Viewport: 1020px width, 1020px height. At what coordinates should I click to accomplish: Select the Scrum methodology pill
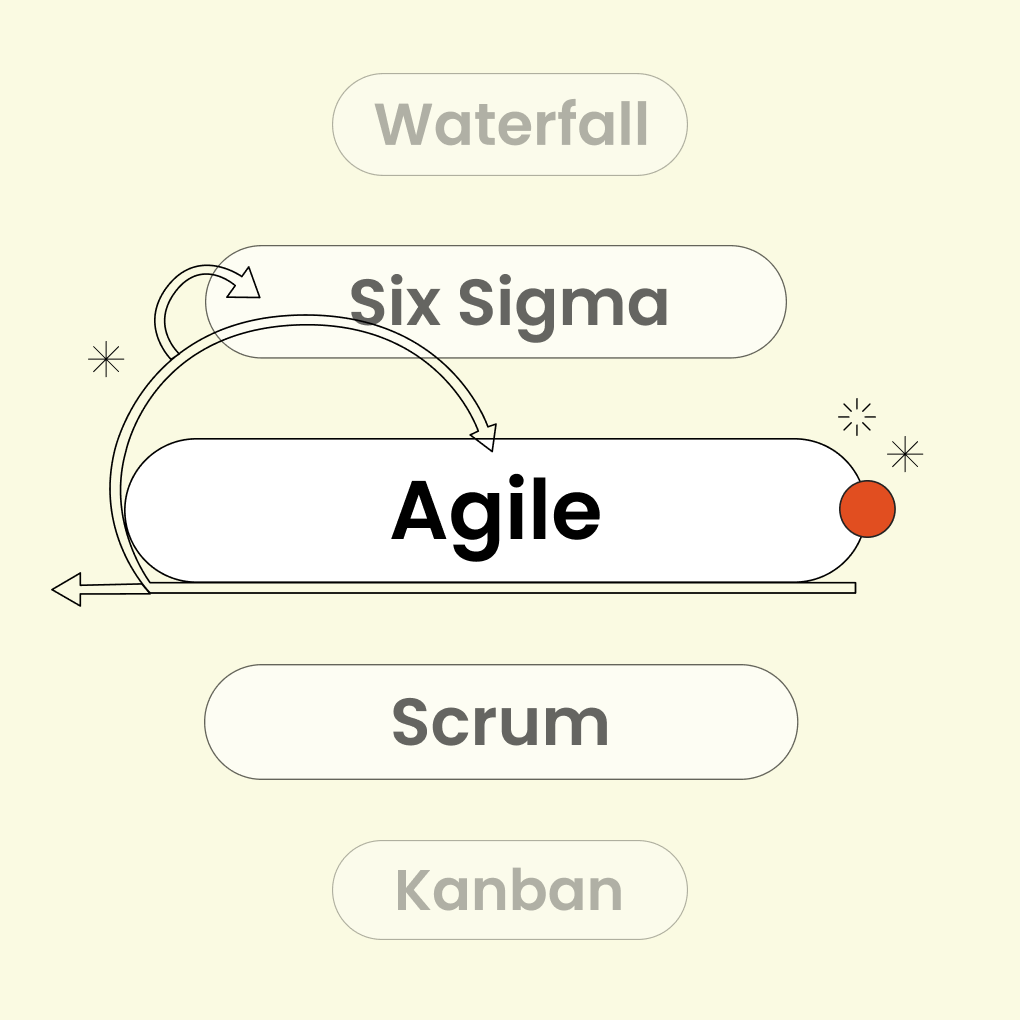pyautogui.click(x=500, y=721)
